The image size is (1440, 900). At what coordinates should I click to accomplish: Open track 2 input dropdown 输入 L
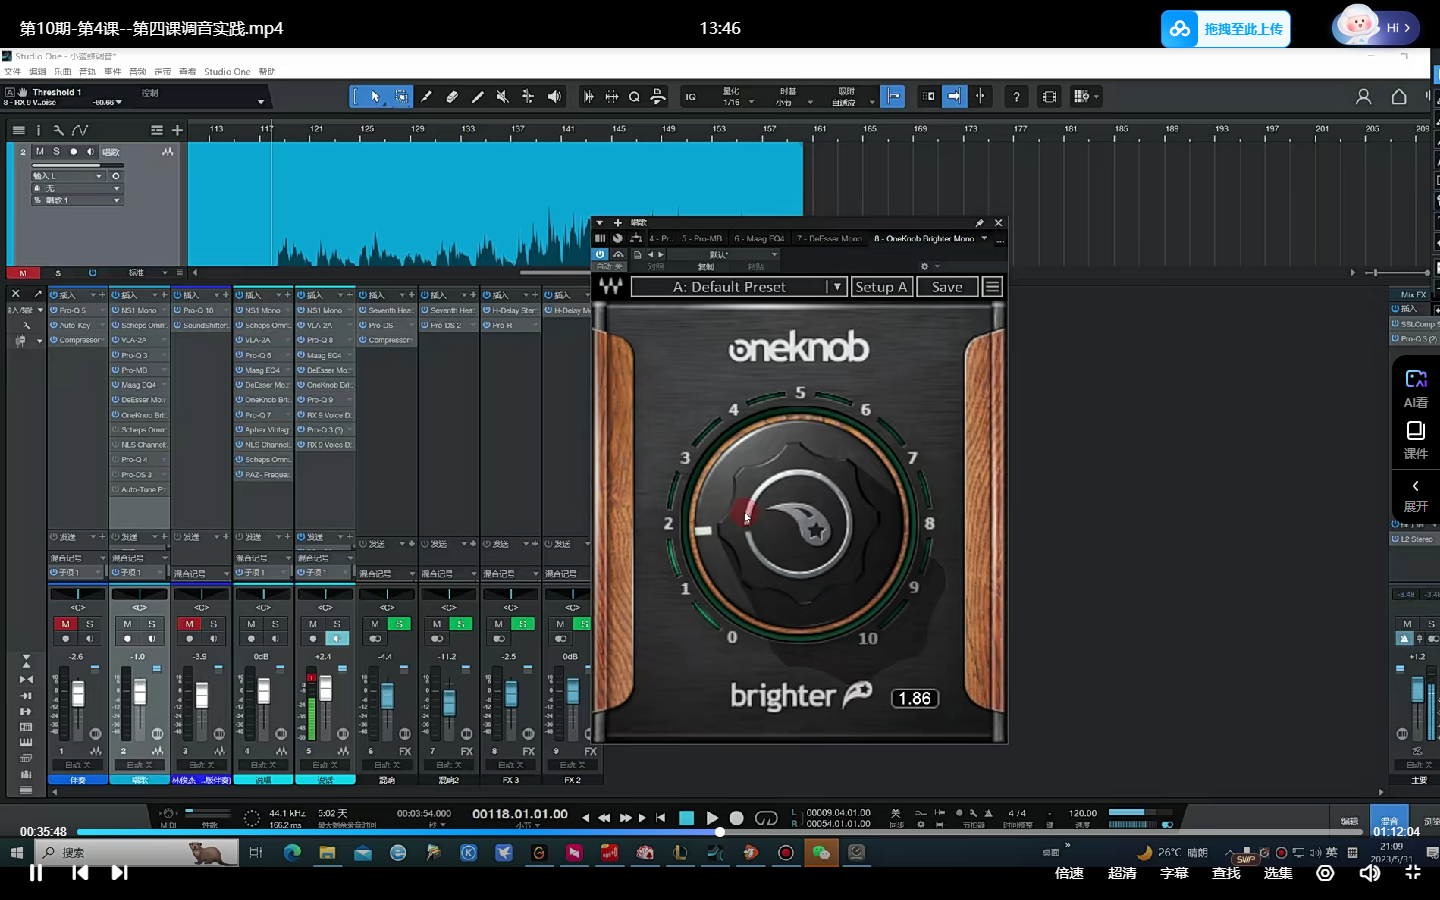point(69,176)
